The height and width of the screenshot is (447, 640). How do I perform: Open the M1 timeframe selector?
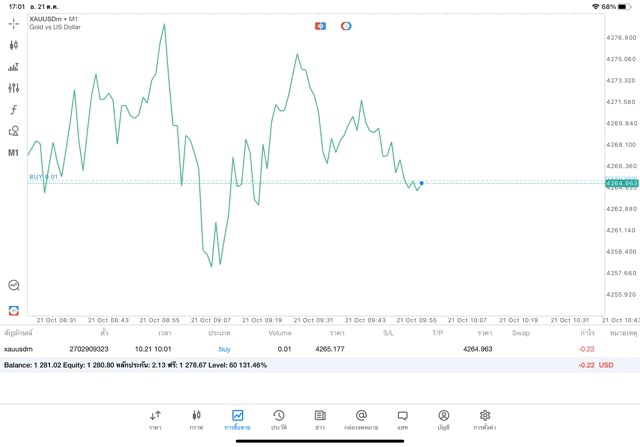[x=14, y=153]
